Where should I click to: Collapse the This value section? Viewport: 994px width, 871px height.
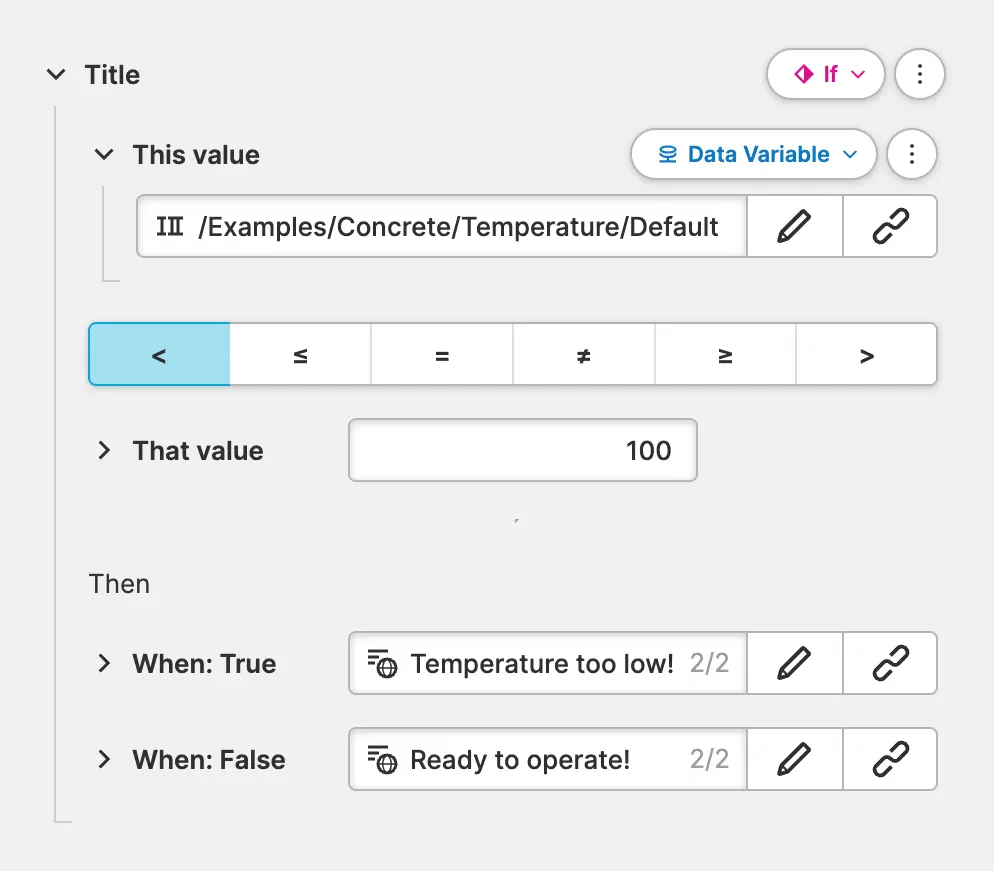[x=104, y=155]
